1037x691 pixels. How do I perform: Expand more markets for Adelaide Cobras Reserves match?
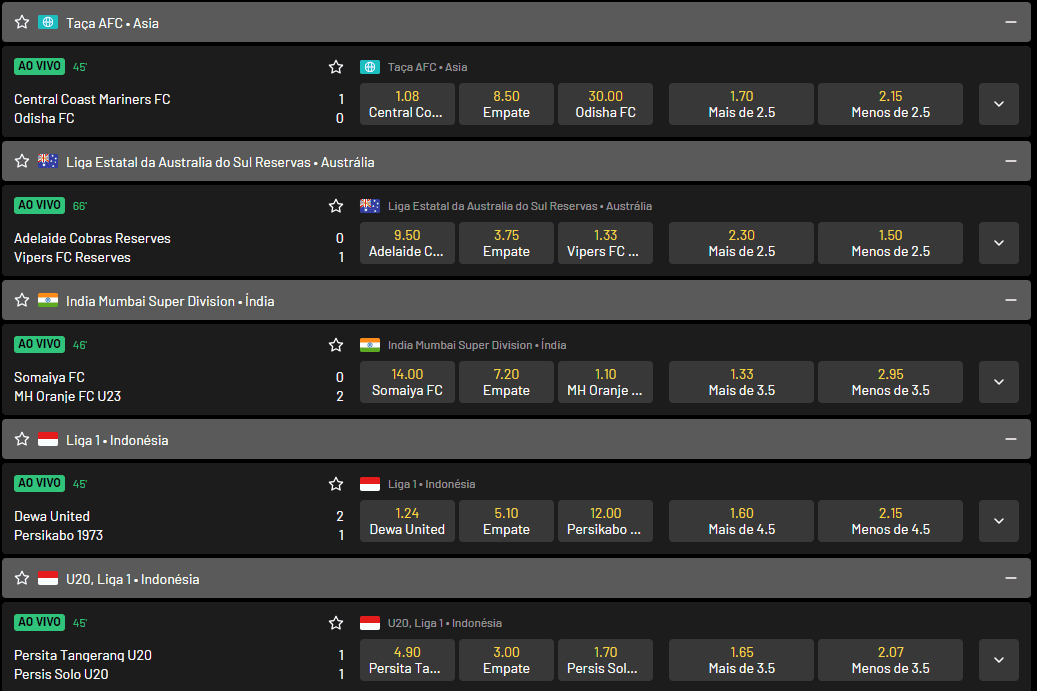(999, 243)
